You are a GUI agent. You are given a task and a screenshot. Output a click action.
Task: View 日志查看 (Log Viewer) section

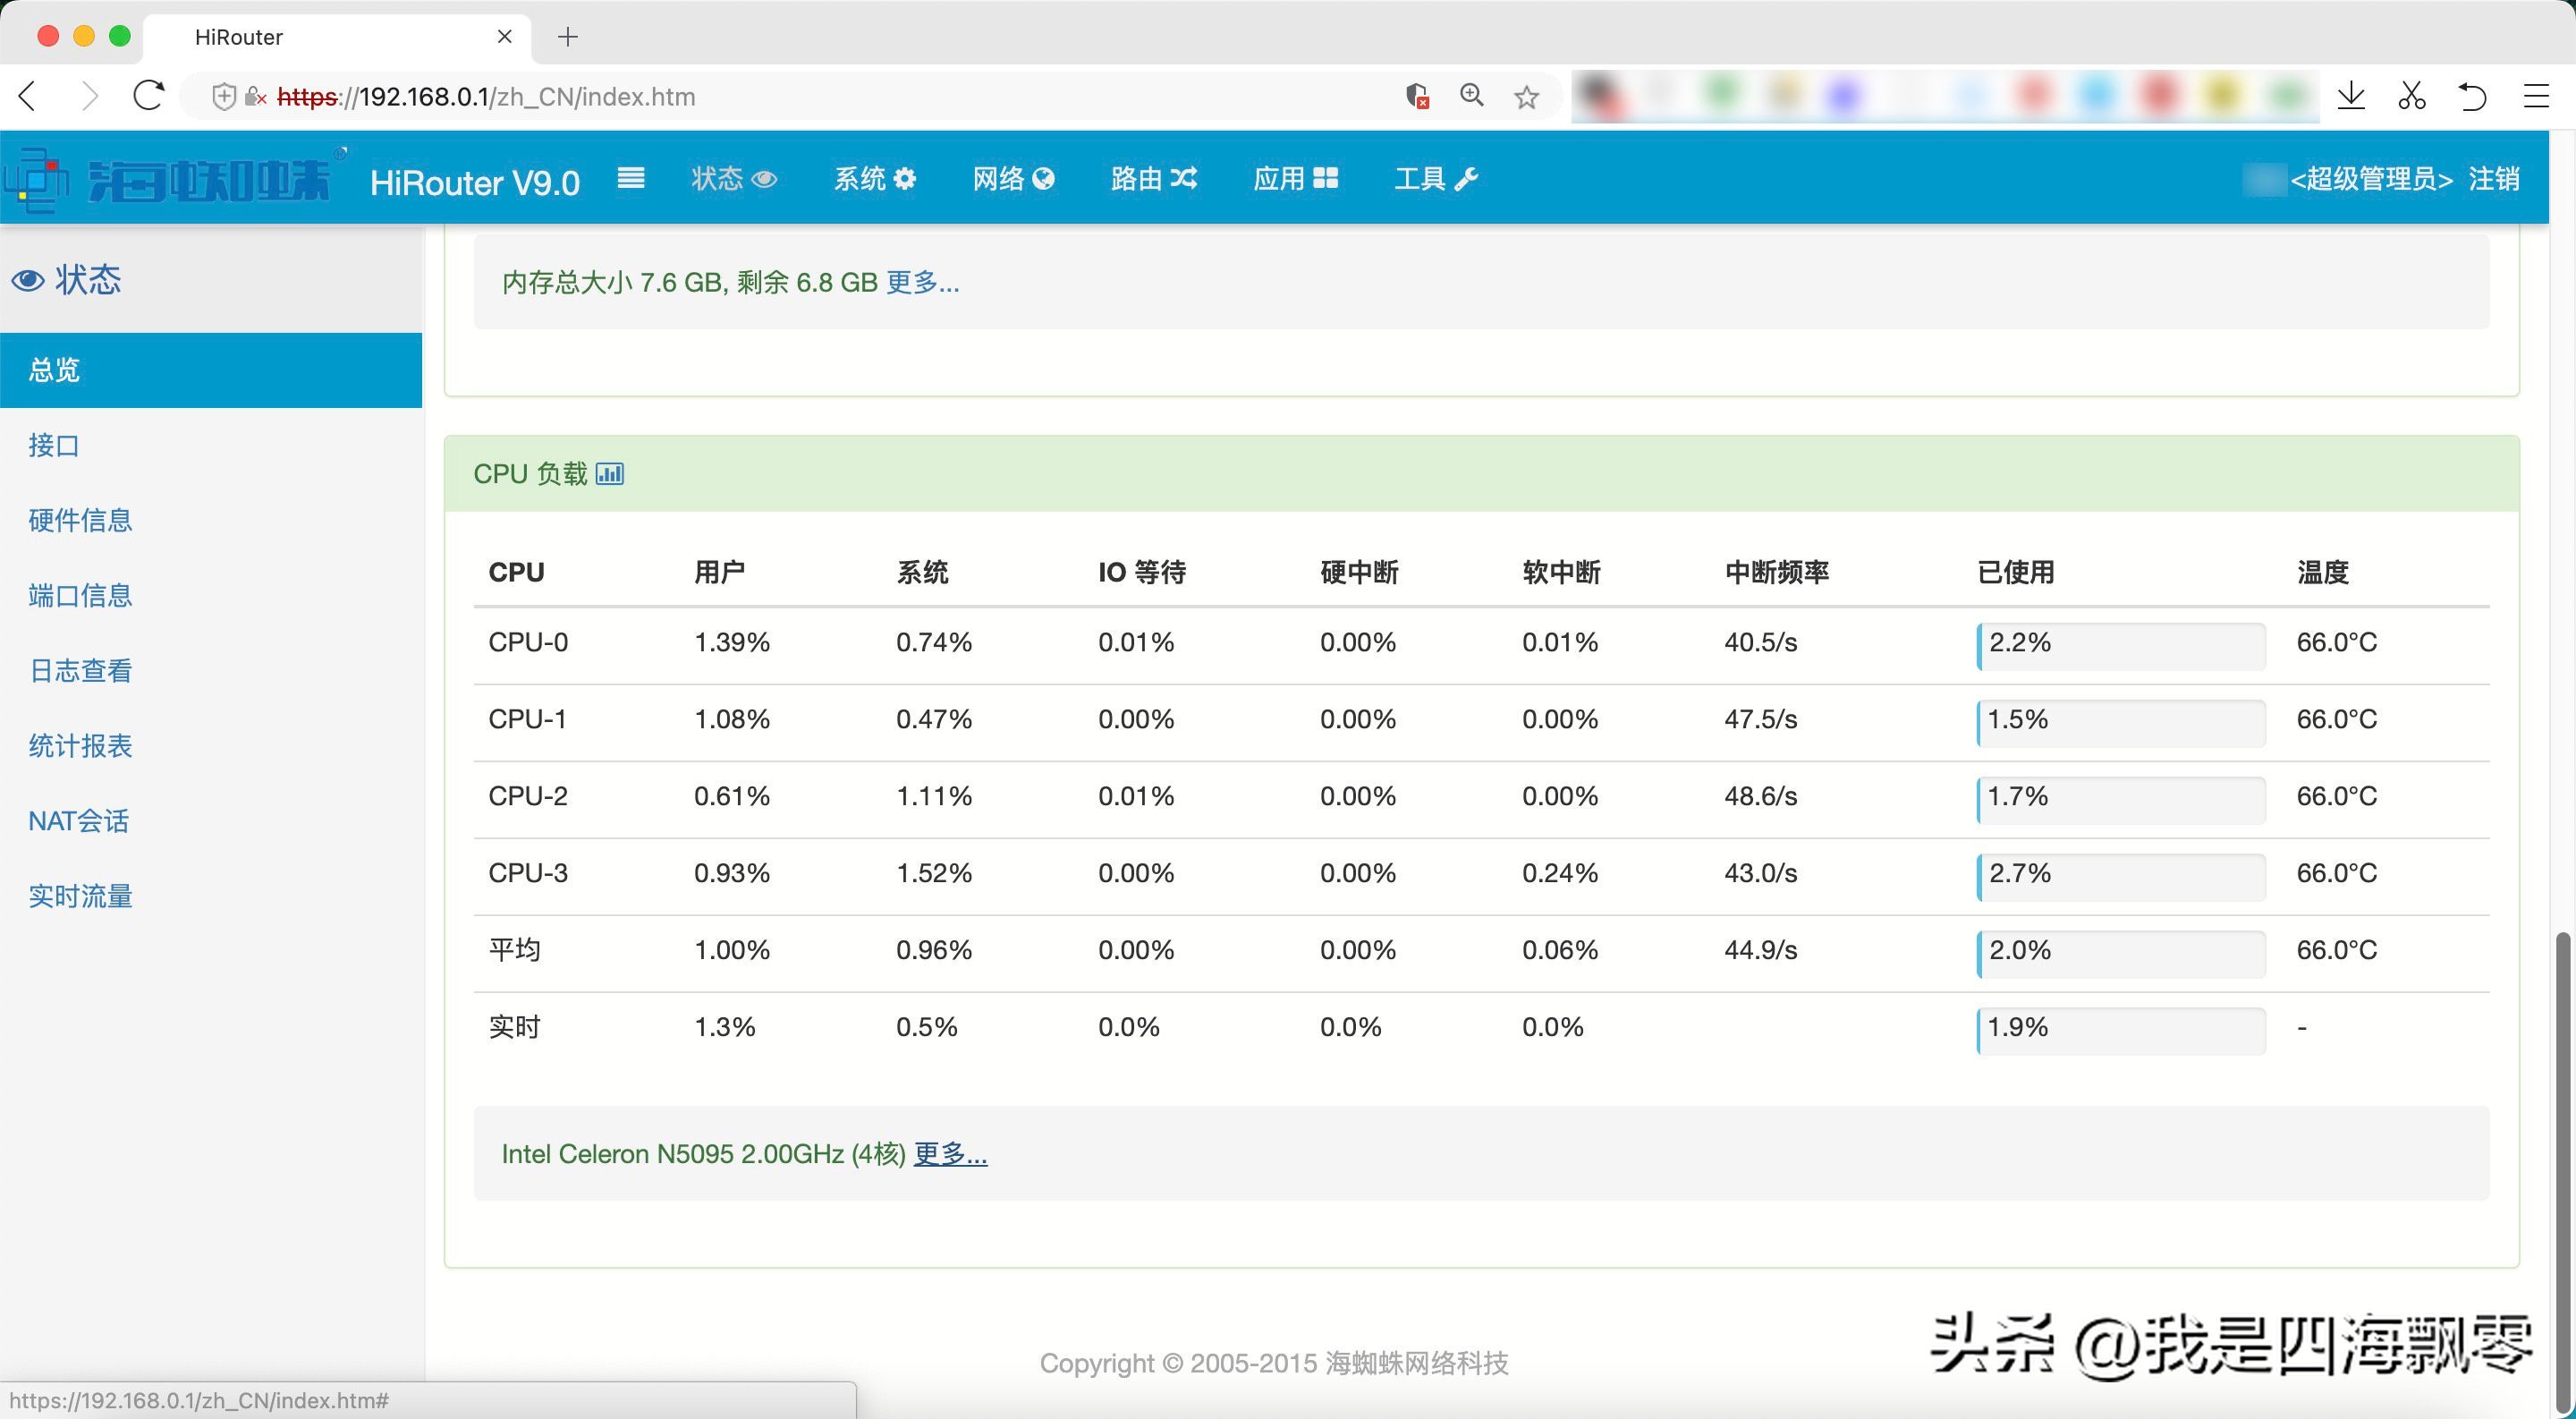tap(80, 669)
